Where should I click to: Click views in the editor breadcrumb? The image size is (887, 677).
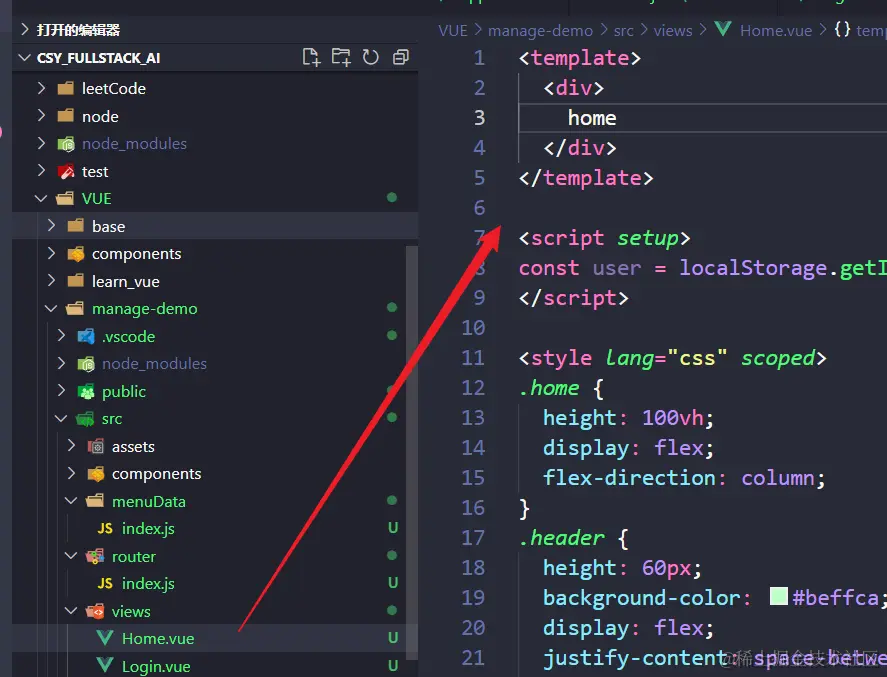pos(673,31)
